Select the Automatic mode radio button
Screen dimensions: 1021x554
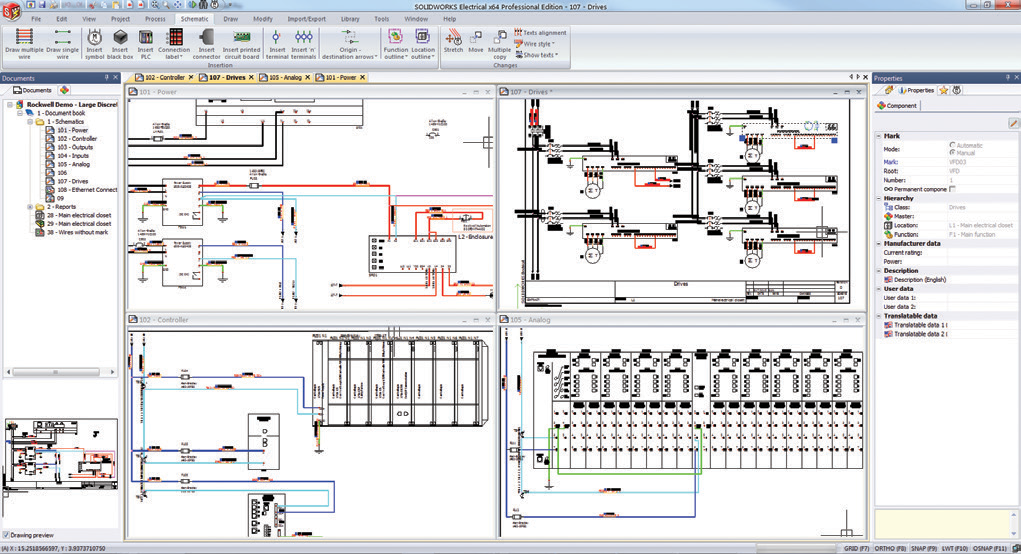point(952,145)
